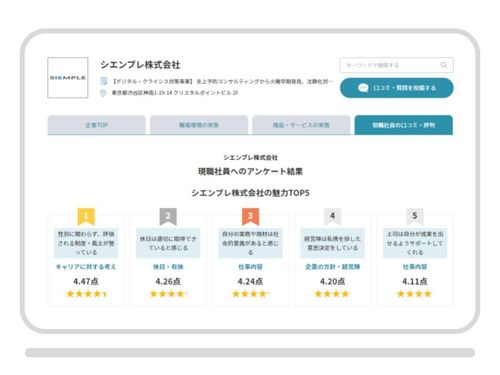Click the orange rank 3 ribbon badge

click(250, 217)
